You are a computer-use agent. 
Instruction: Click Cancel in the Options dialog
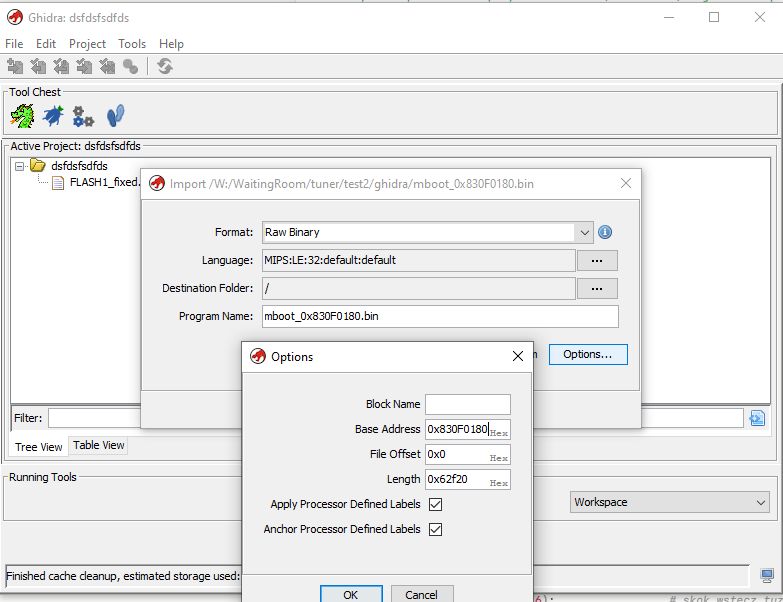(x=422, y=594)
